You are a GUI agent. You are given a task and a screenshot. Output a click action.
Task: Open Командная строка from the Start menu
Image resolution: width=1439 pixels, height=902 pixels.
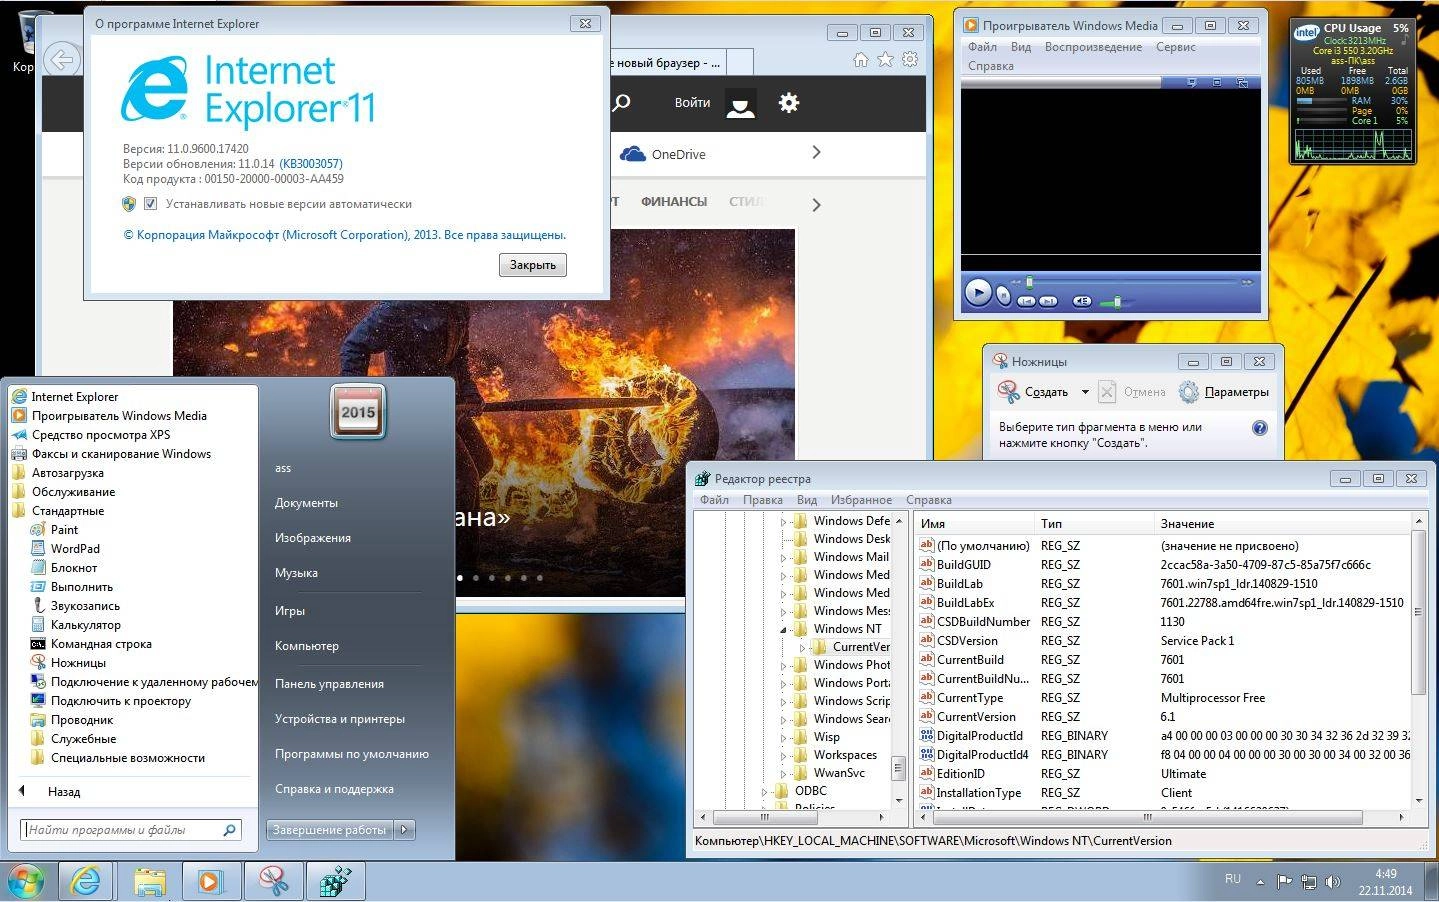(x=101, y=644)
